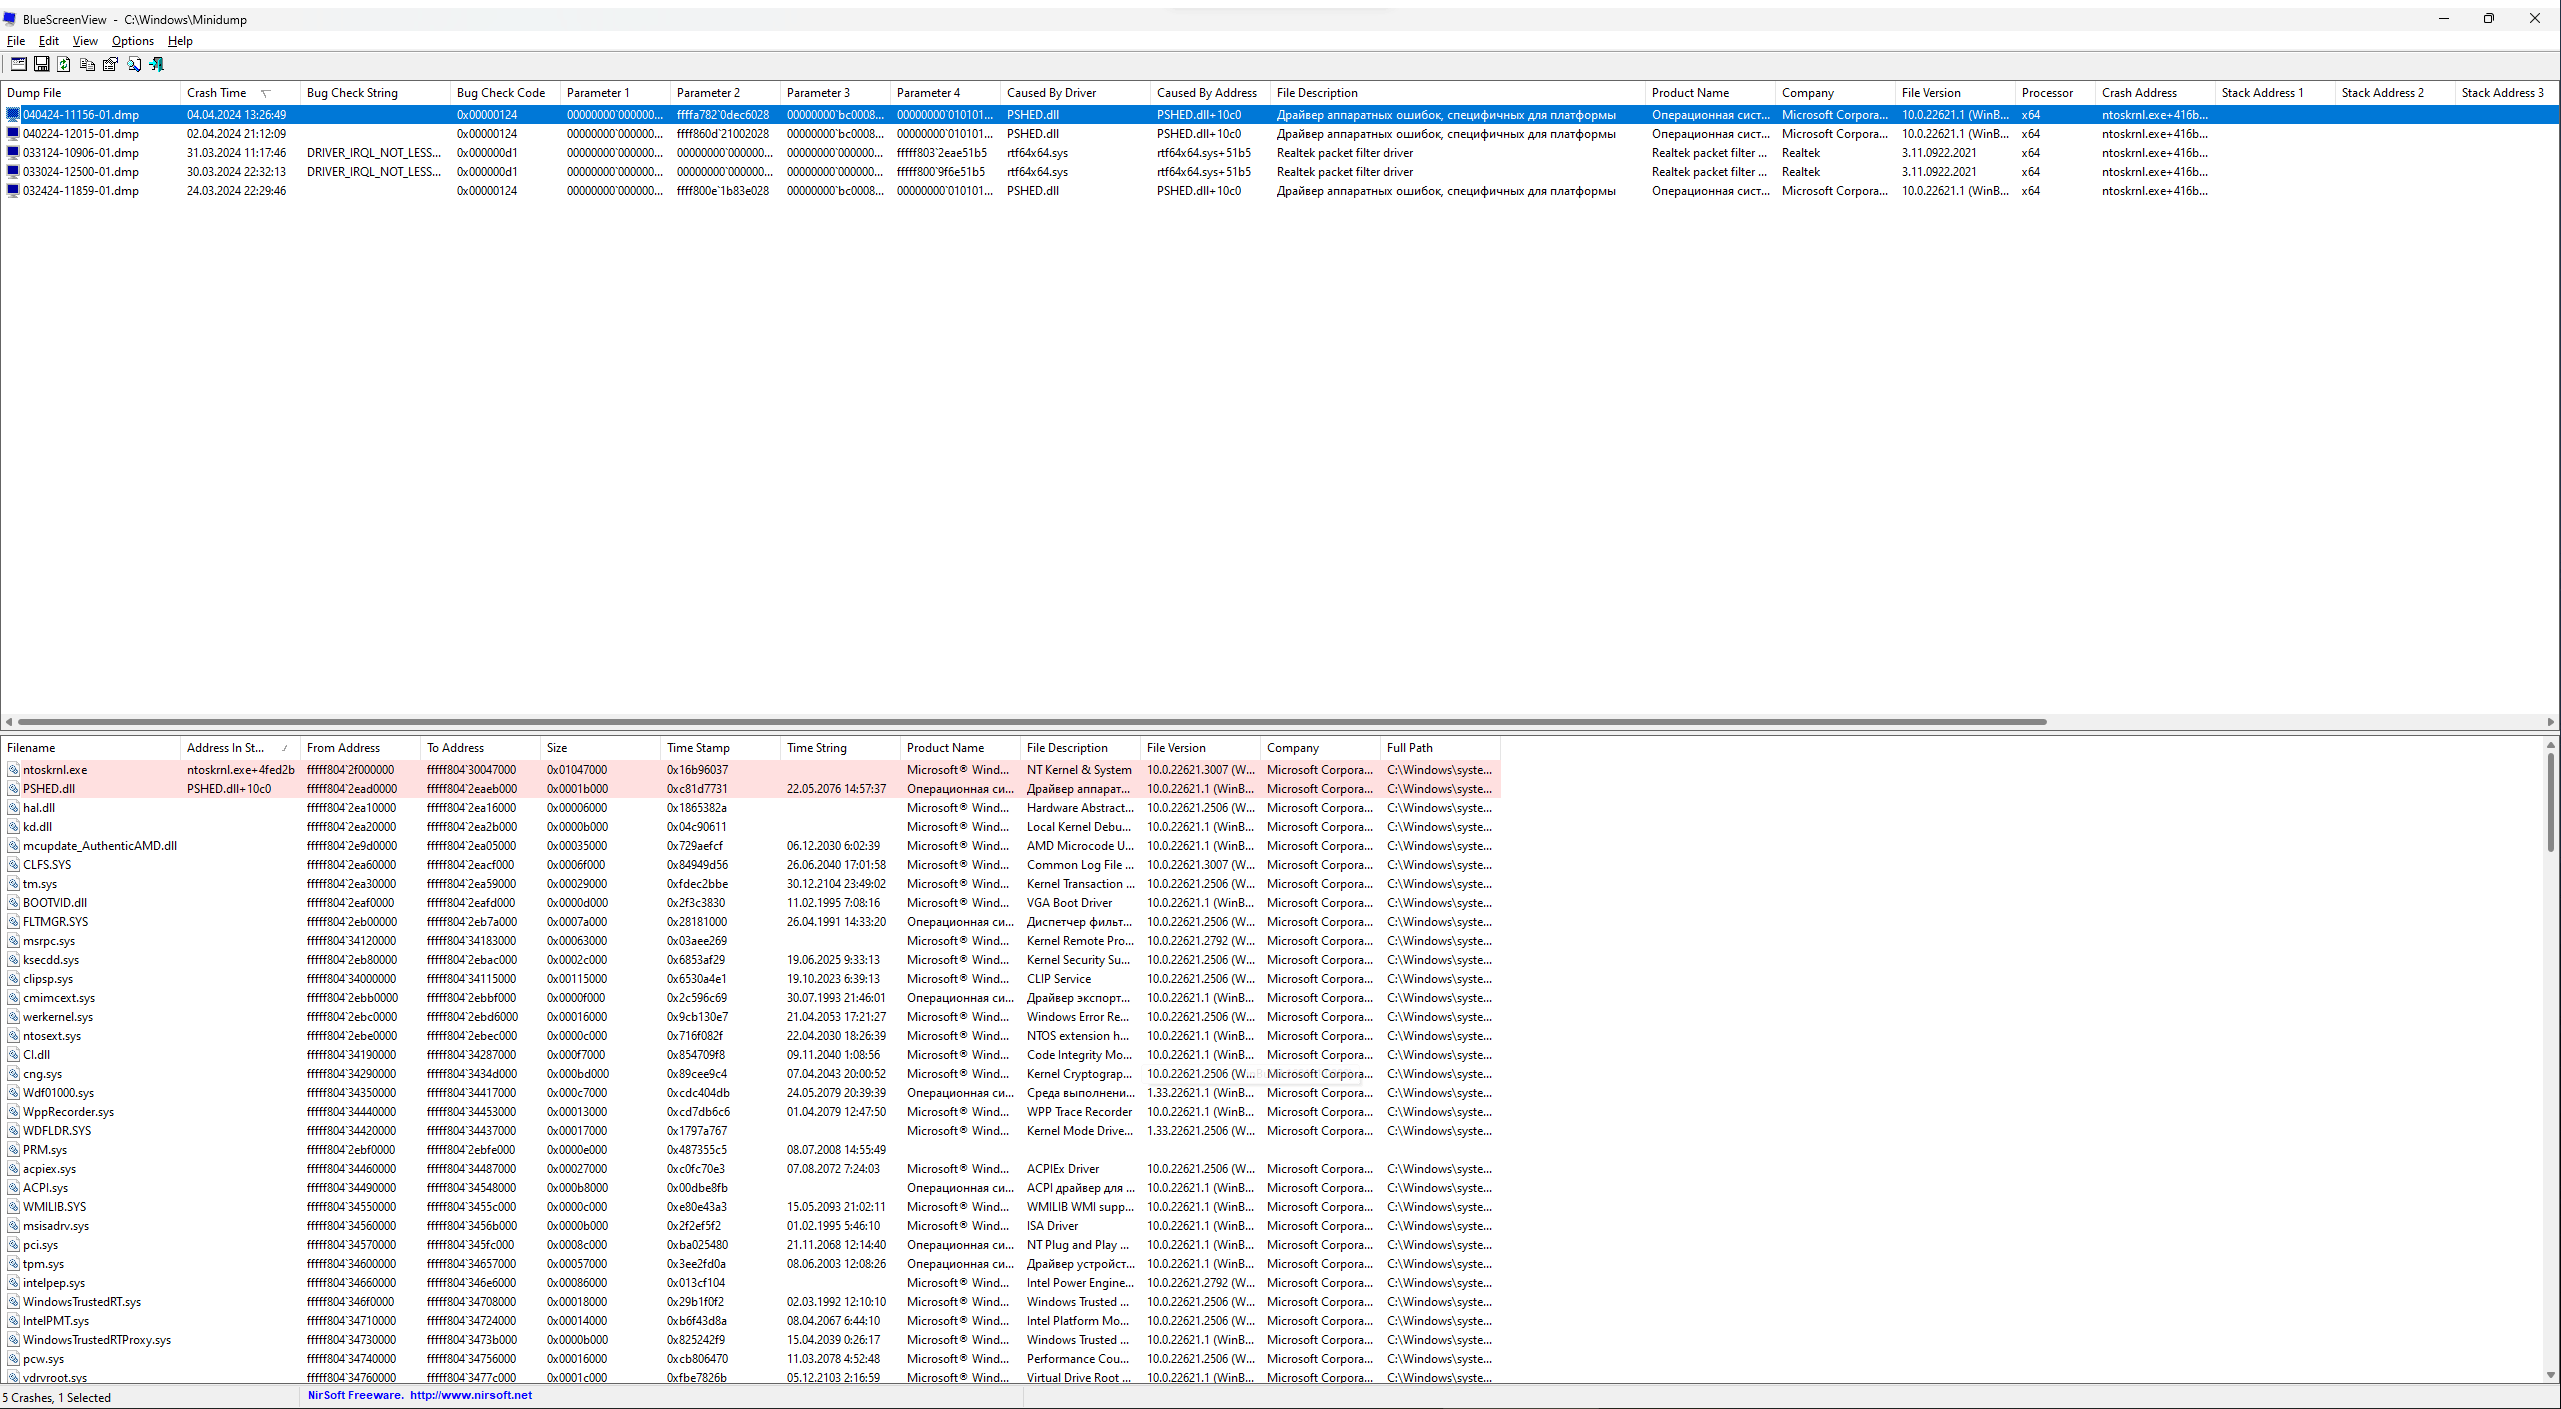Sort by Bug Check String column header
Image resolution: width=2561 pixels, height=1409 pixels.
(x=375, y=93)
